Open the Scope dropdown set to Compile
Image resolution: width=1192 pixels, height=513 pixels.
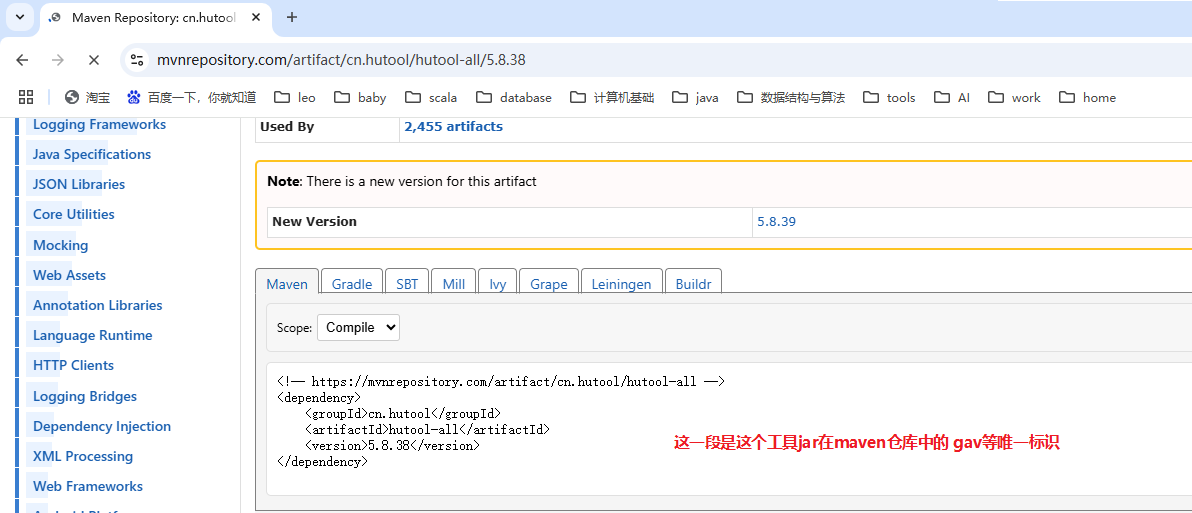[x=358, y=328]
